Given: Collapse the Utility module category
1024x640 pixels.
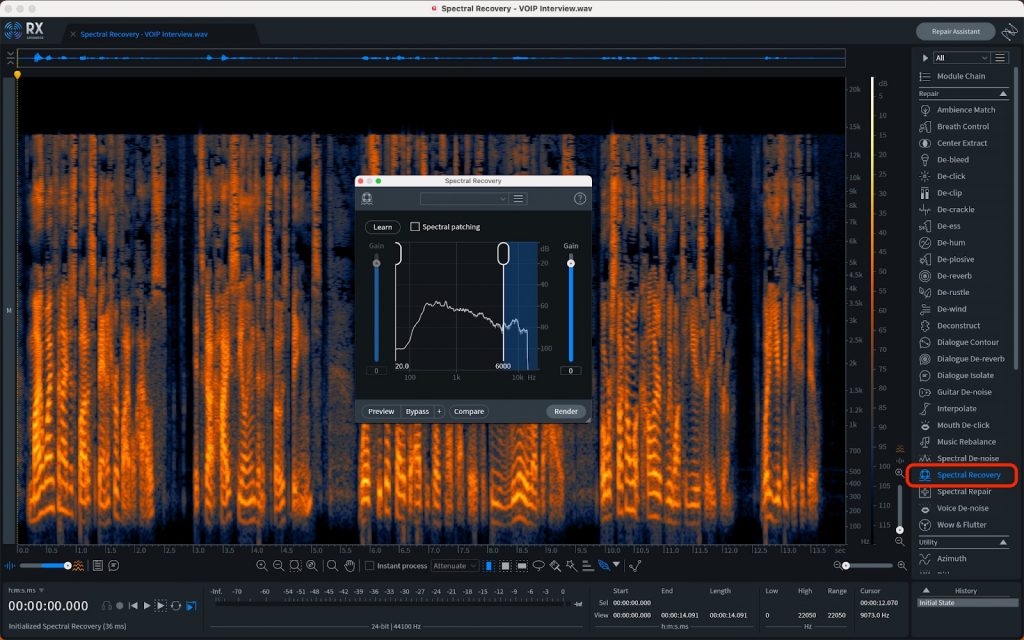Looking at the screenshot, I should 1003,543.
